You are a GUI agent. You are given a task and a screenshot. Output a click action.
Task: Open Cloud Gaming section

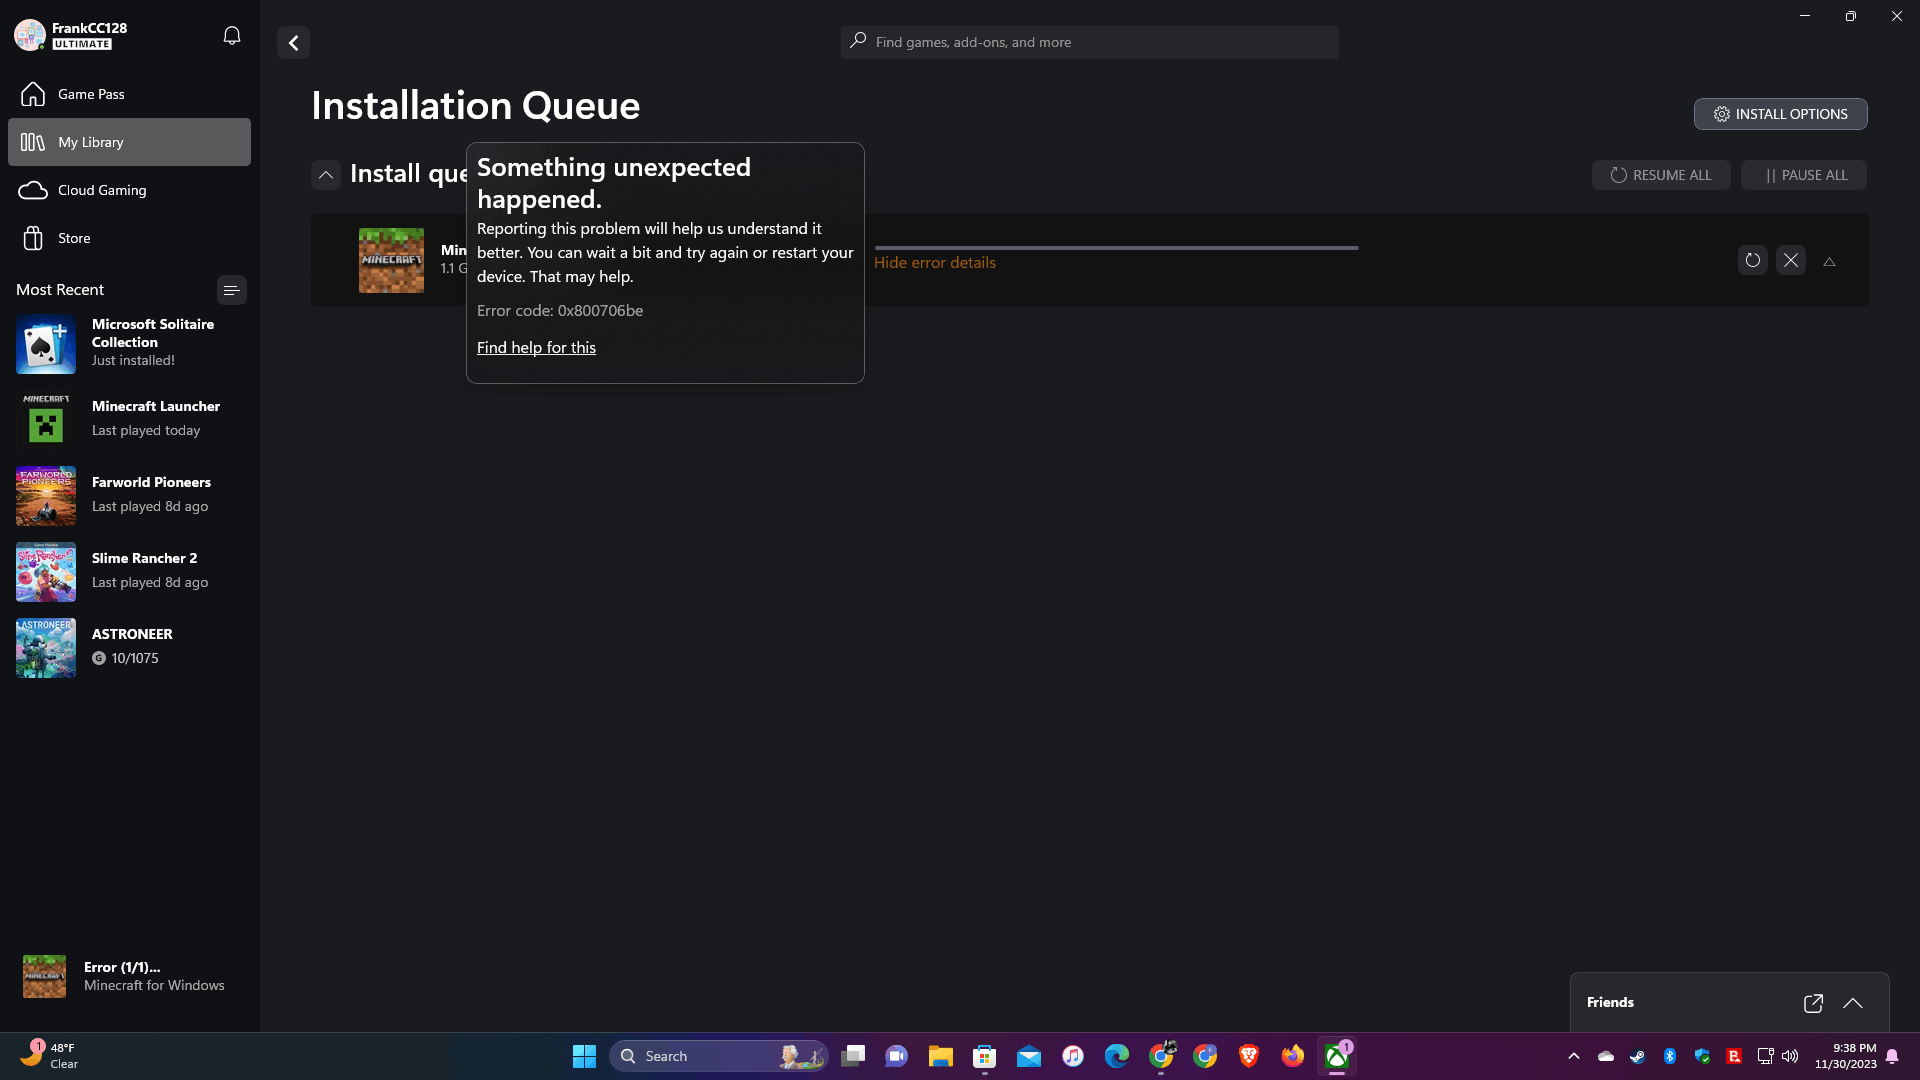click(129, 190)
